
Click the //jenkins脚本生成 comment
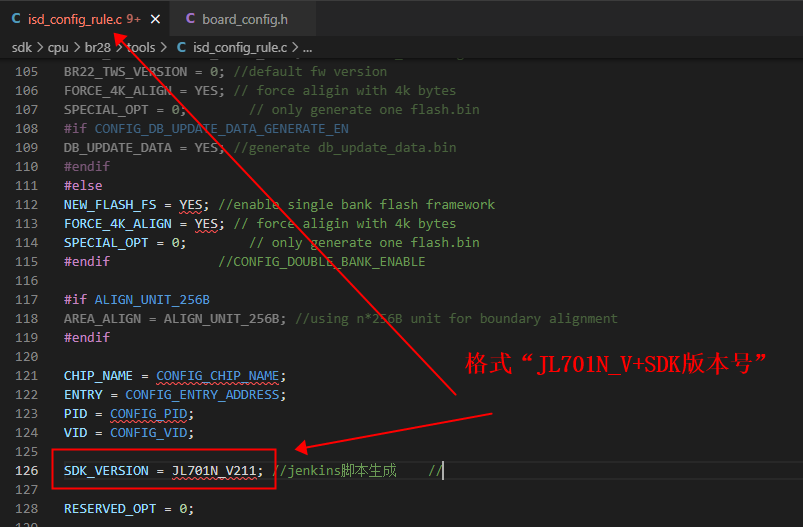pos(334,471)
